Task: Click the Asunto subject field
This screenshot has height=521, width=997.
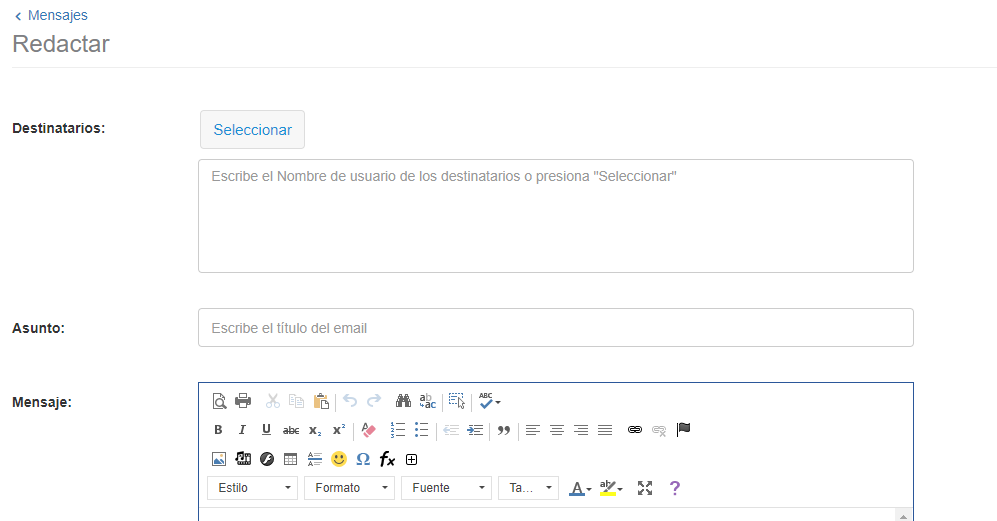Action: pos(555,328)
